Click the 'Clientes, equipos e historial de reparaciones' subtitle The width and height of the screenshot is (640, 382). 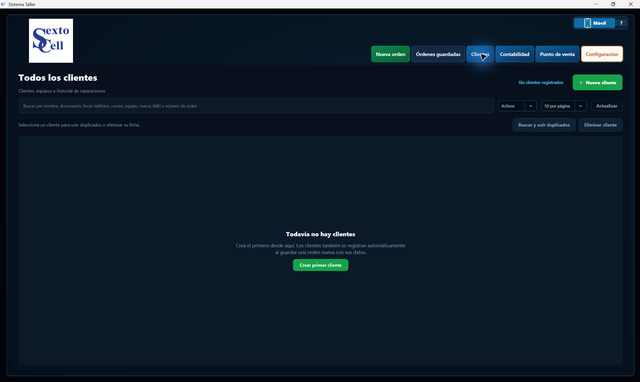62,91
